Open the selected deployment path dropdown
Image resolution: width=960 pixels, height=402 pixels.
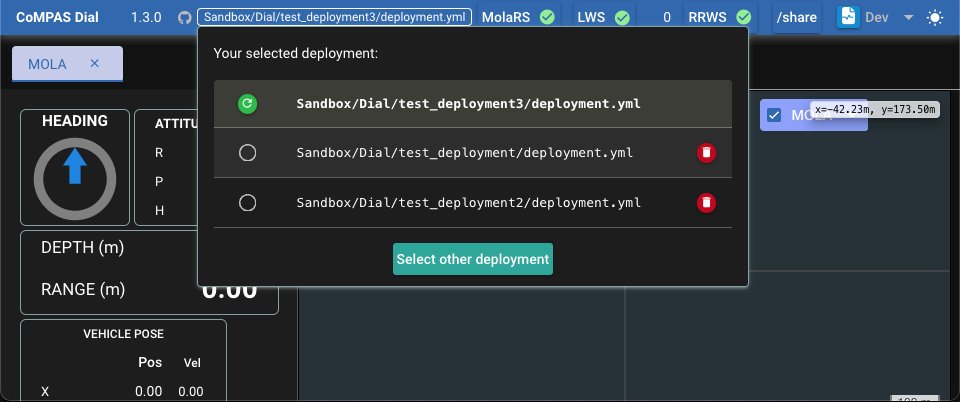(x=335, y=18)
